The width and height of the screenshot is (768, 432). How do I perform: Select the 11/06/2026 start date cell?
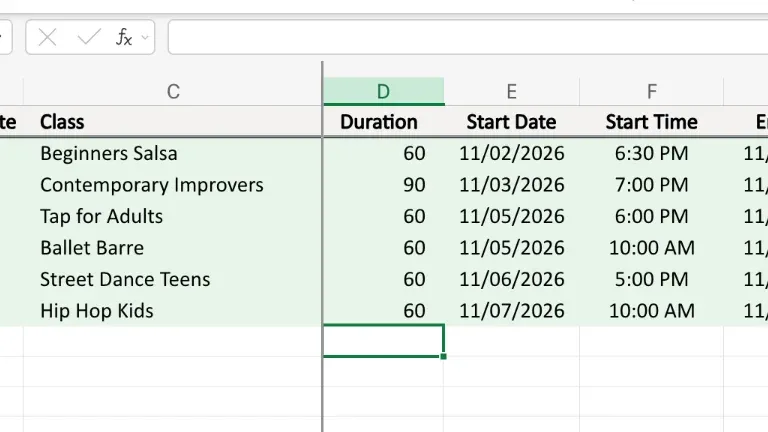click(511, 279)
